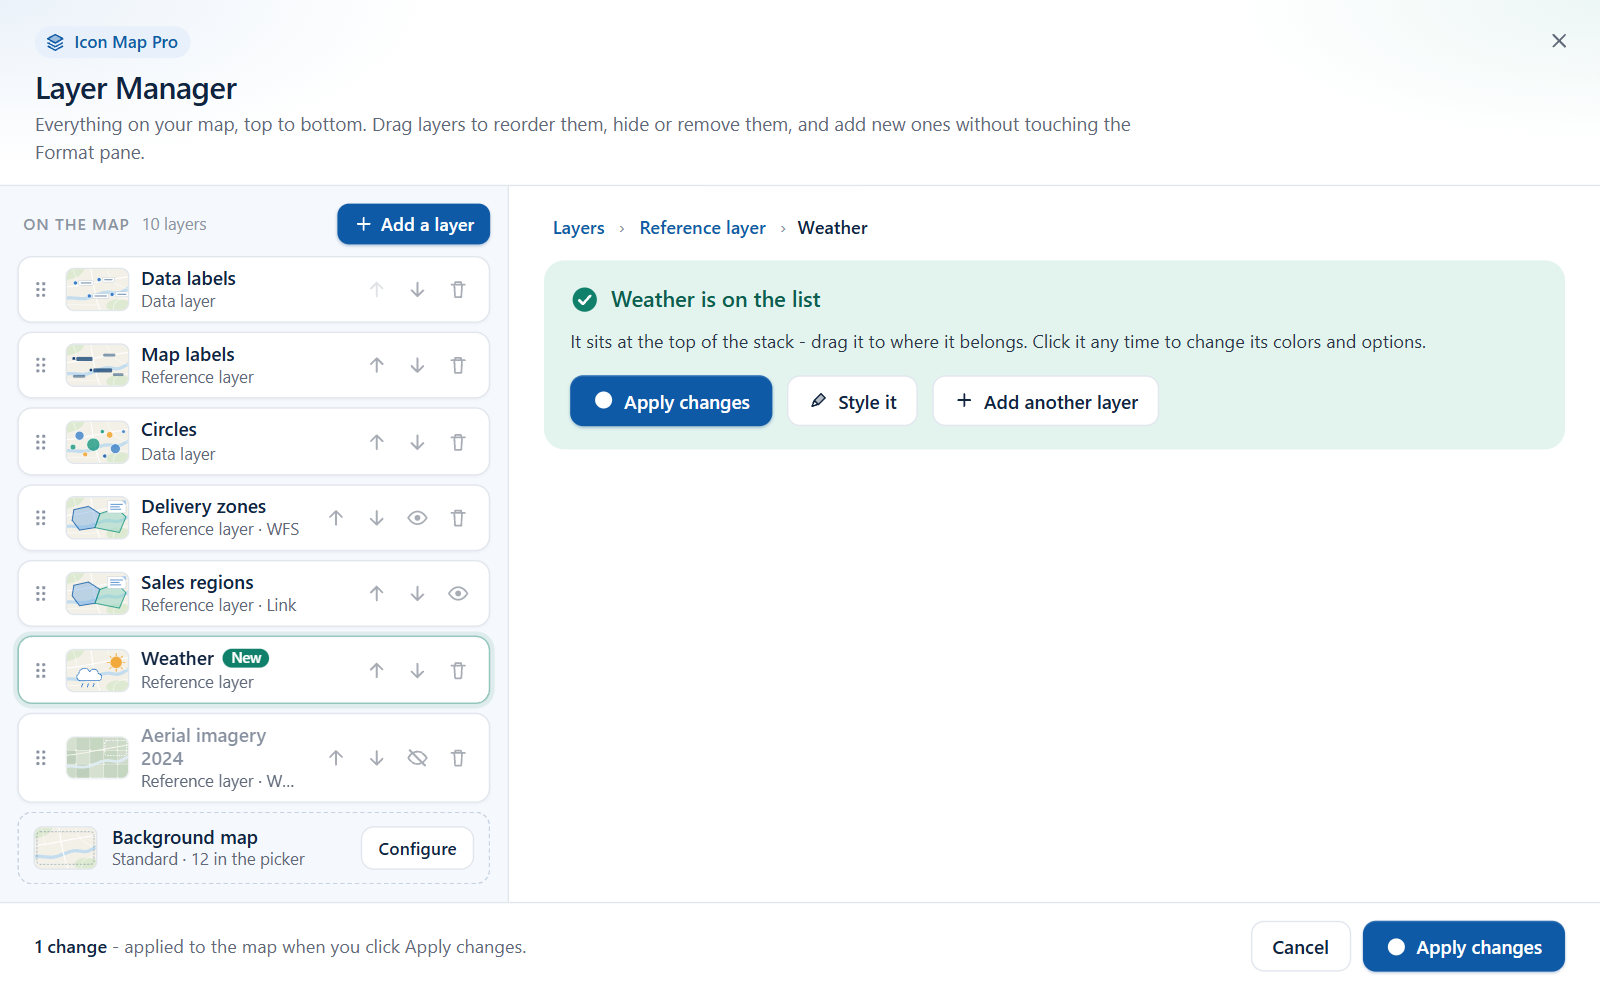Click Add a layer button
This screenshot has height=989, width=1600.
[414, 224]
